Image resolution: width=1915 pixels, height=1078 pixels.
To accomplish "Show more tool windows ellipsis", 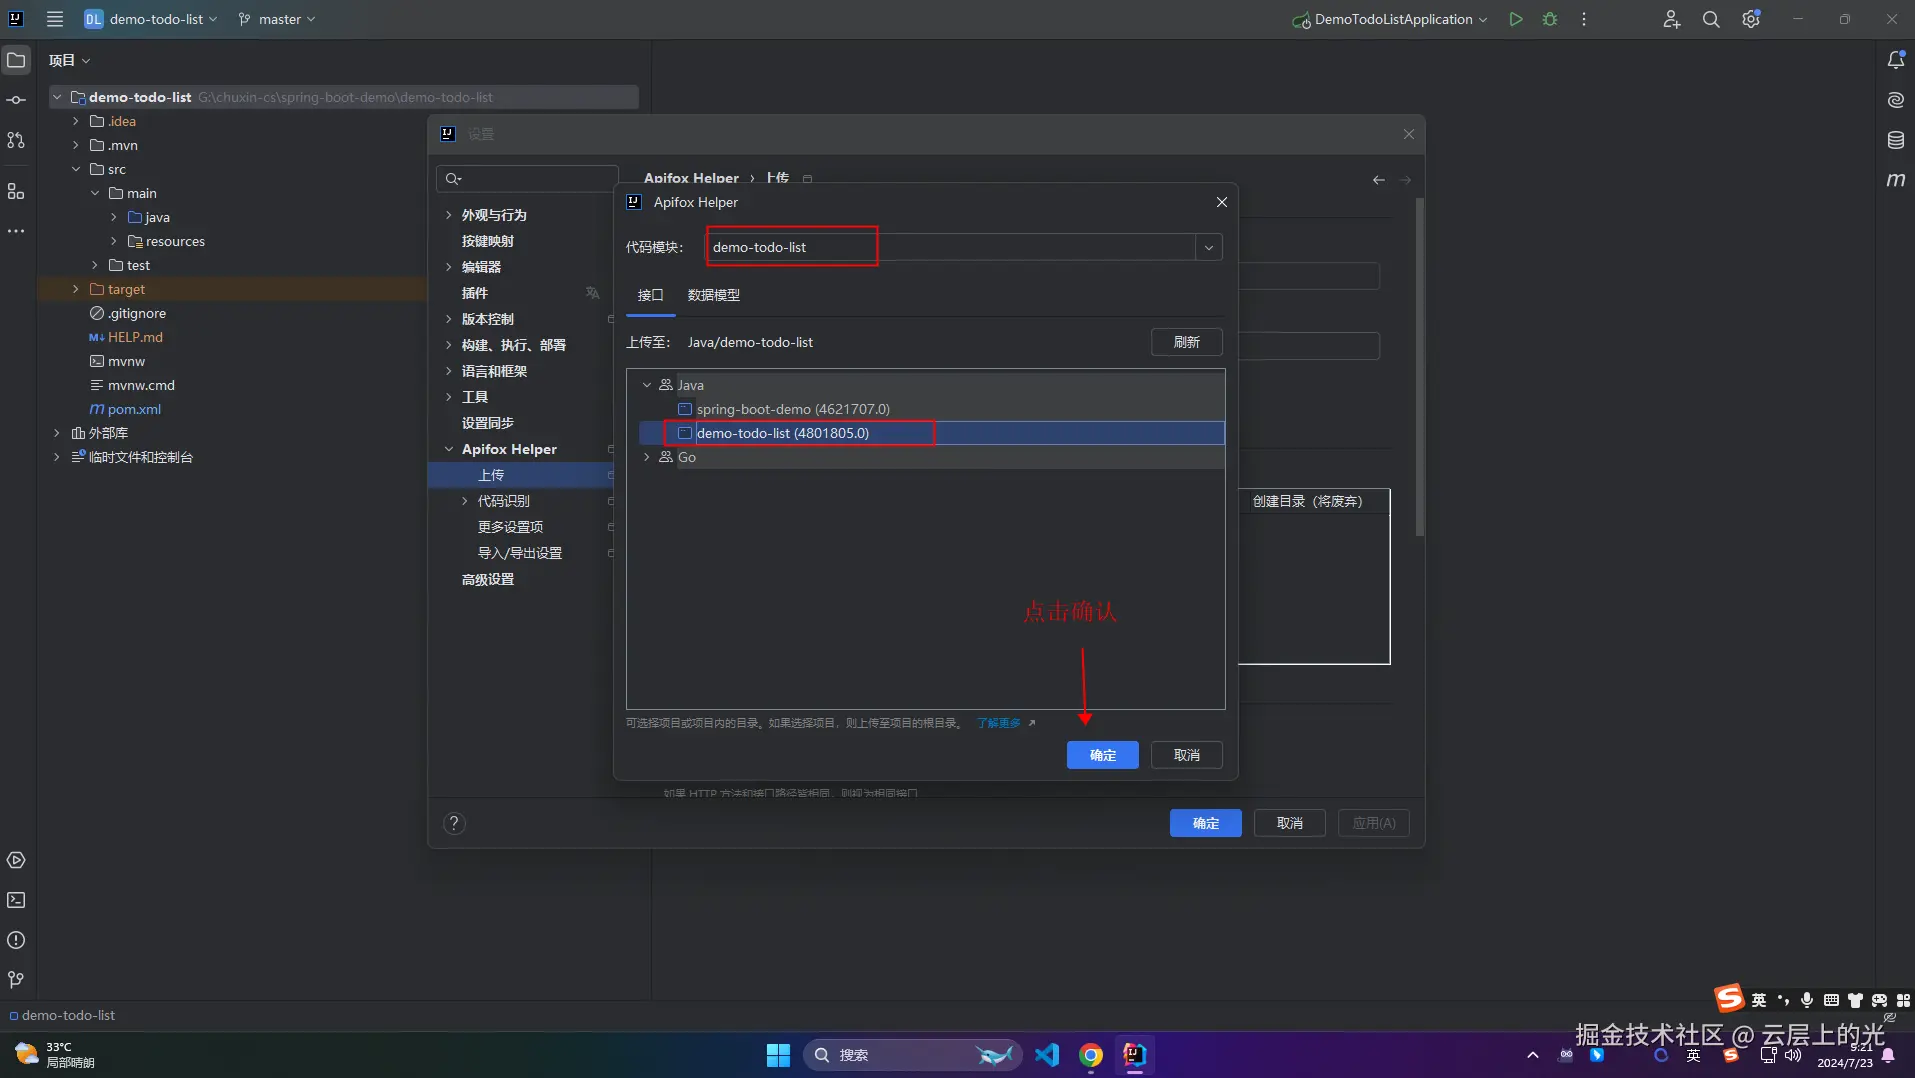I will coord(16,231).
